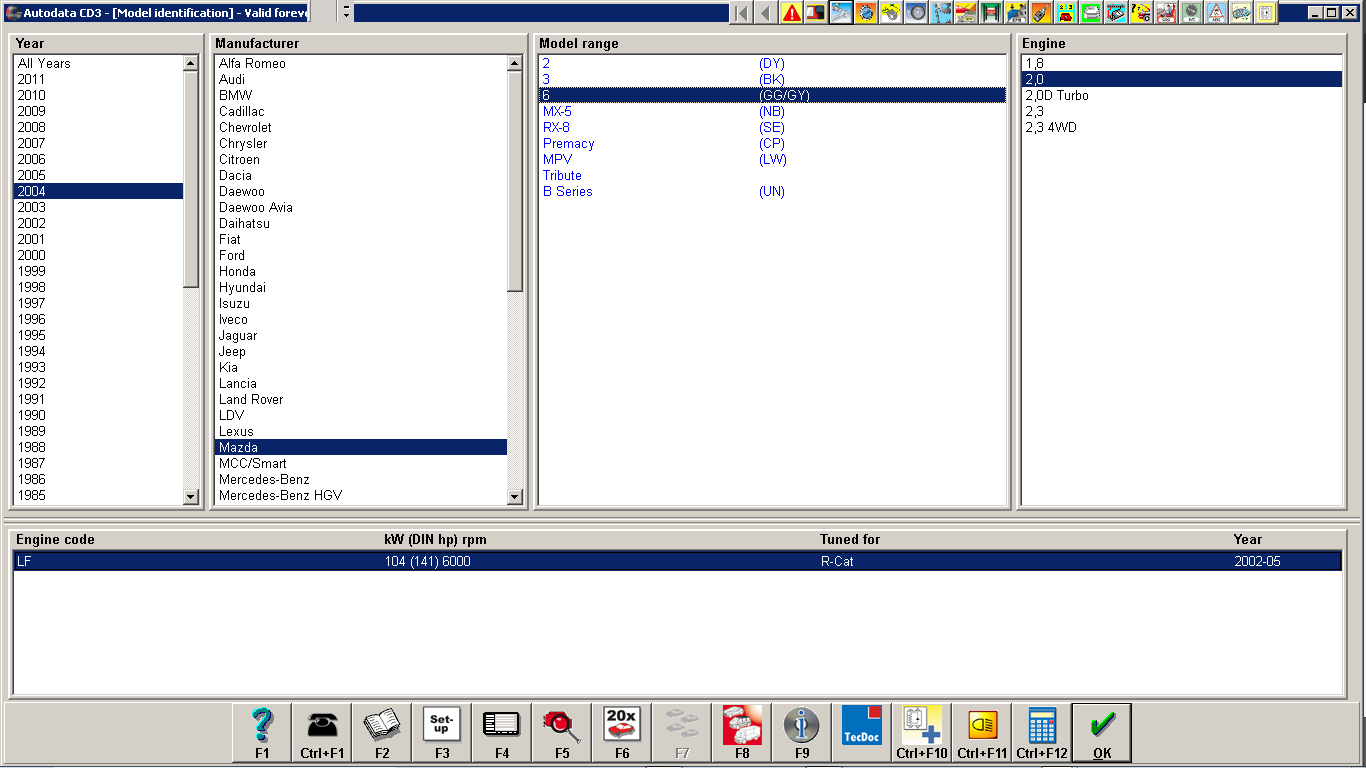
Task: Open the Ctrl+F11 headlamp icon
Action: pyautogui.click(x=982, y=732)
